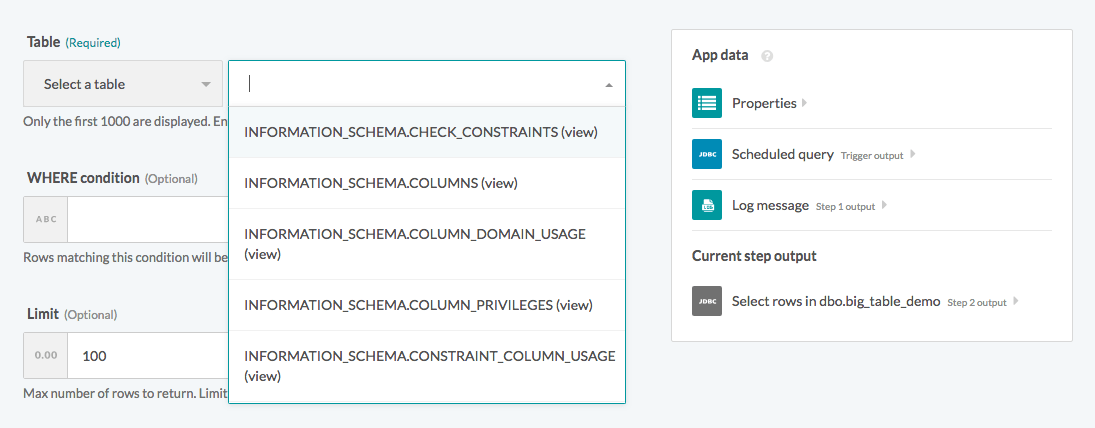Screen dimensions: 1095x428
Task: Click the Scheduled query JDBC icon
Action: tap(707, 154)
